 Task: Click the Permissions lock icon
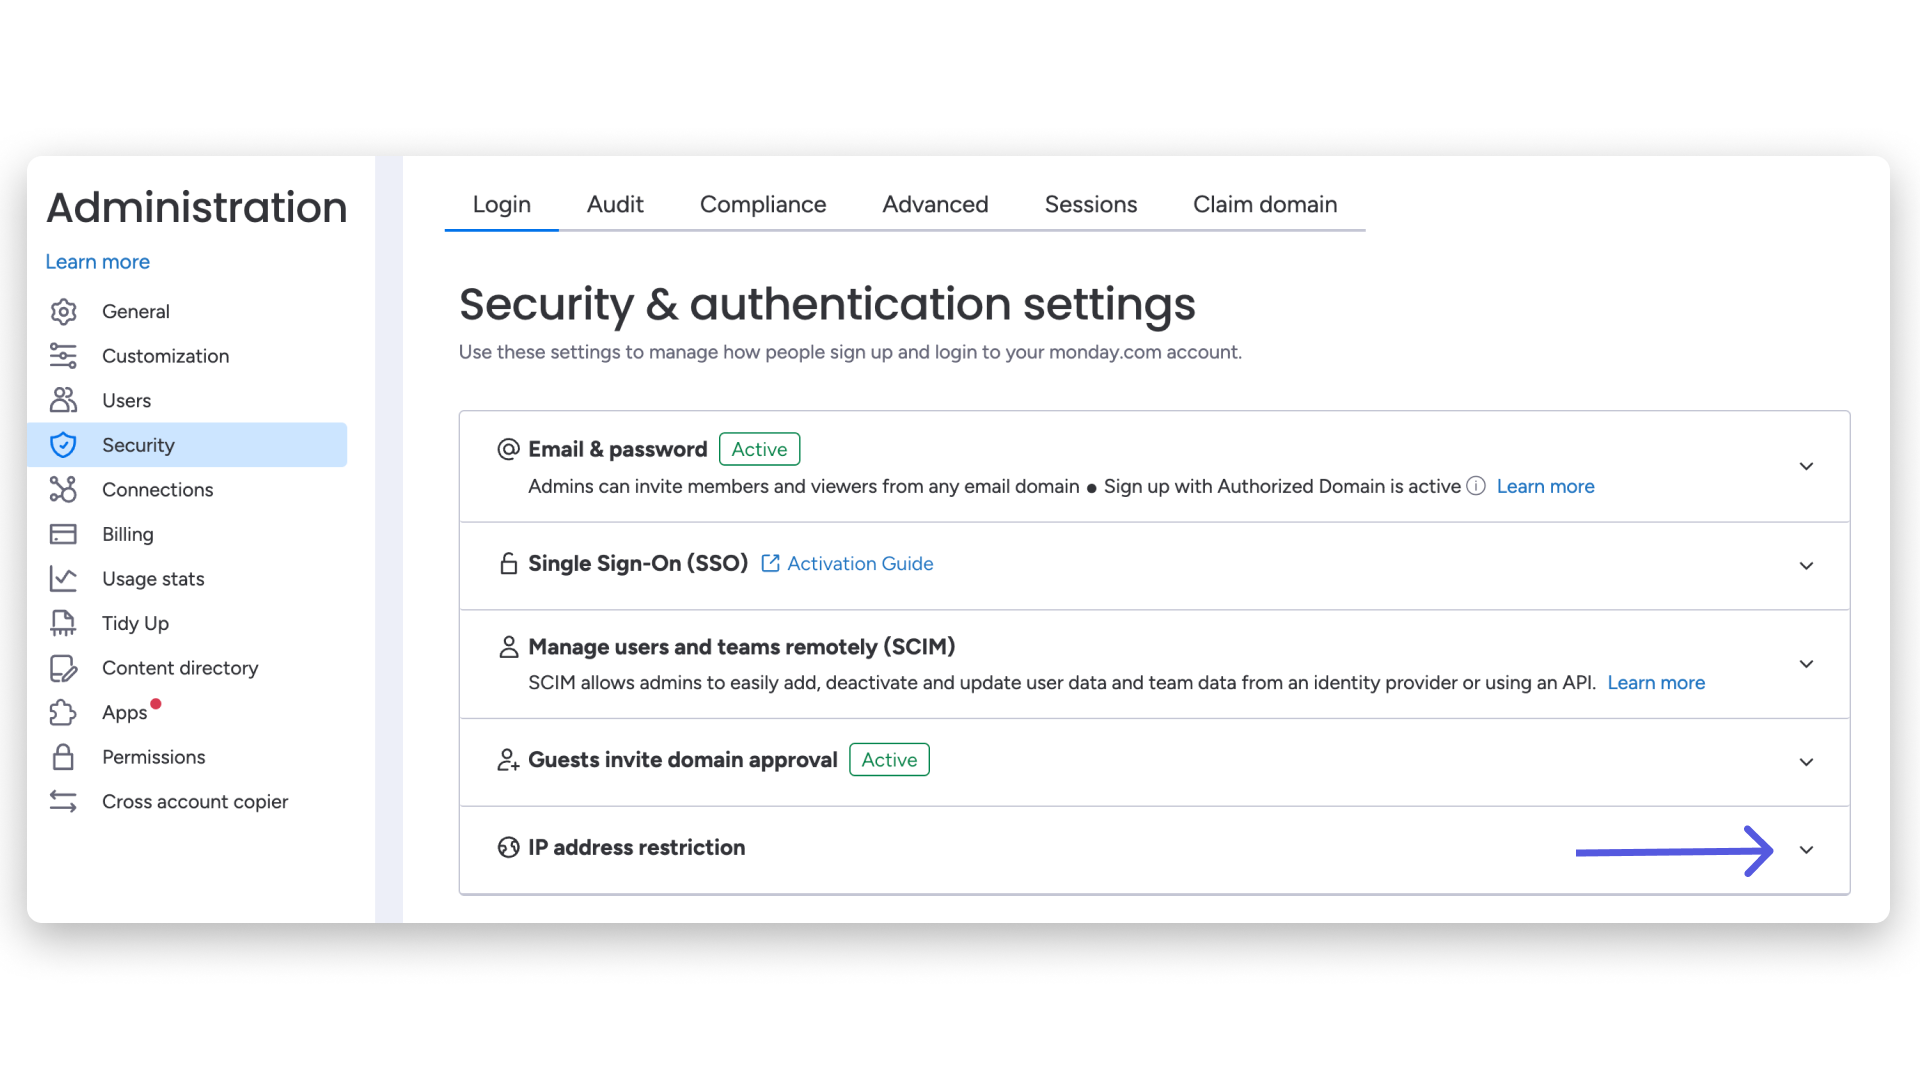pyautogui.click(x=63, y=757)
